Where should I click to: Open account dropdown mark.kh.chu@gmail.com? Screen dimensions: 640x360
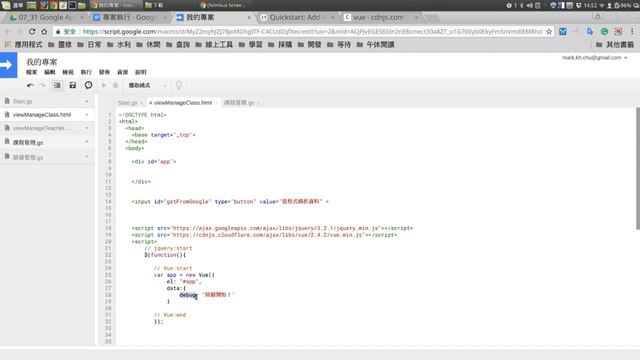tap(594, 58)
